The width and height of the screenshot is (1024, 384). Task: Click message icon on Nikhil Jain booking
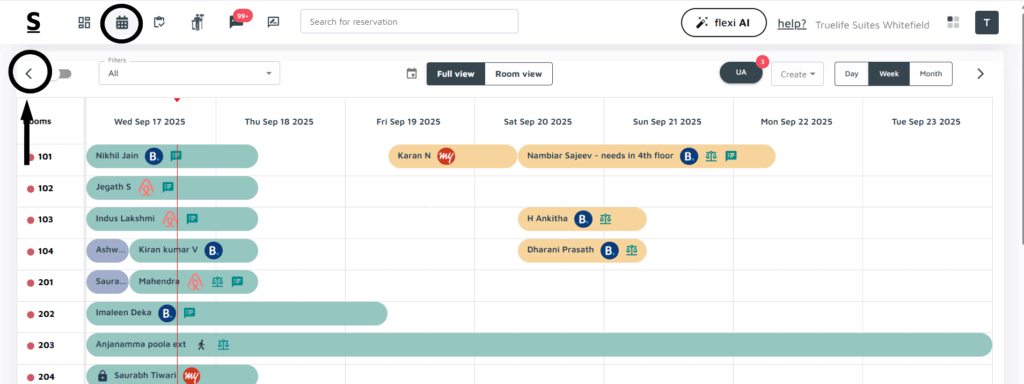[176, 156]
